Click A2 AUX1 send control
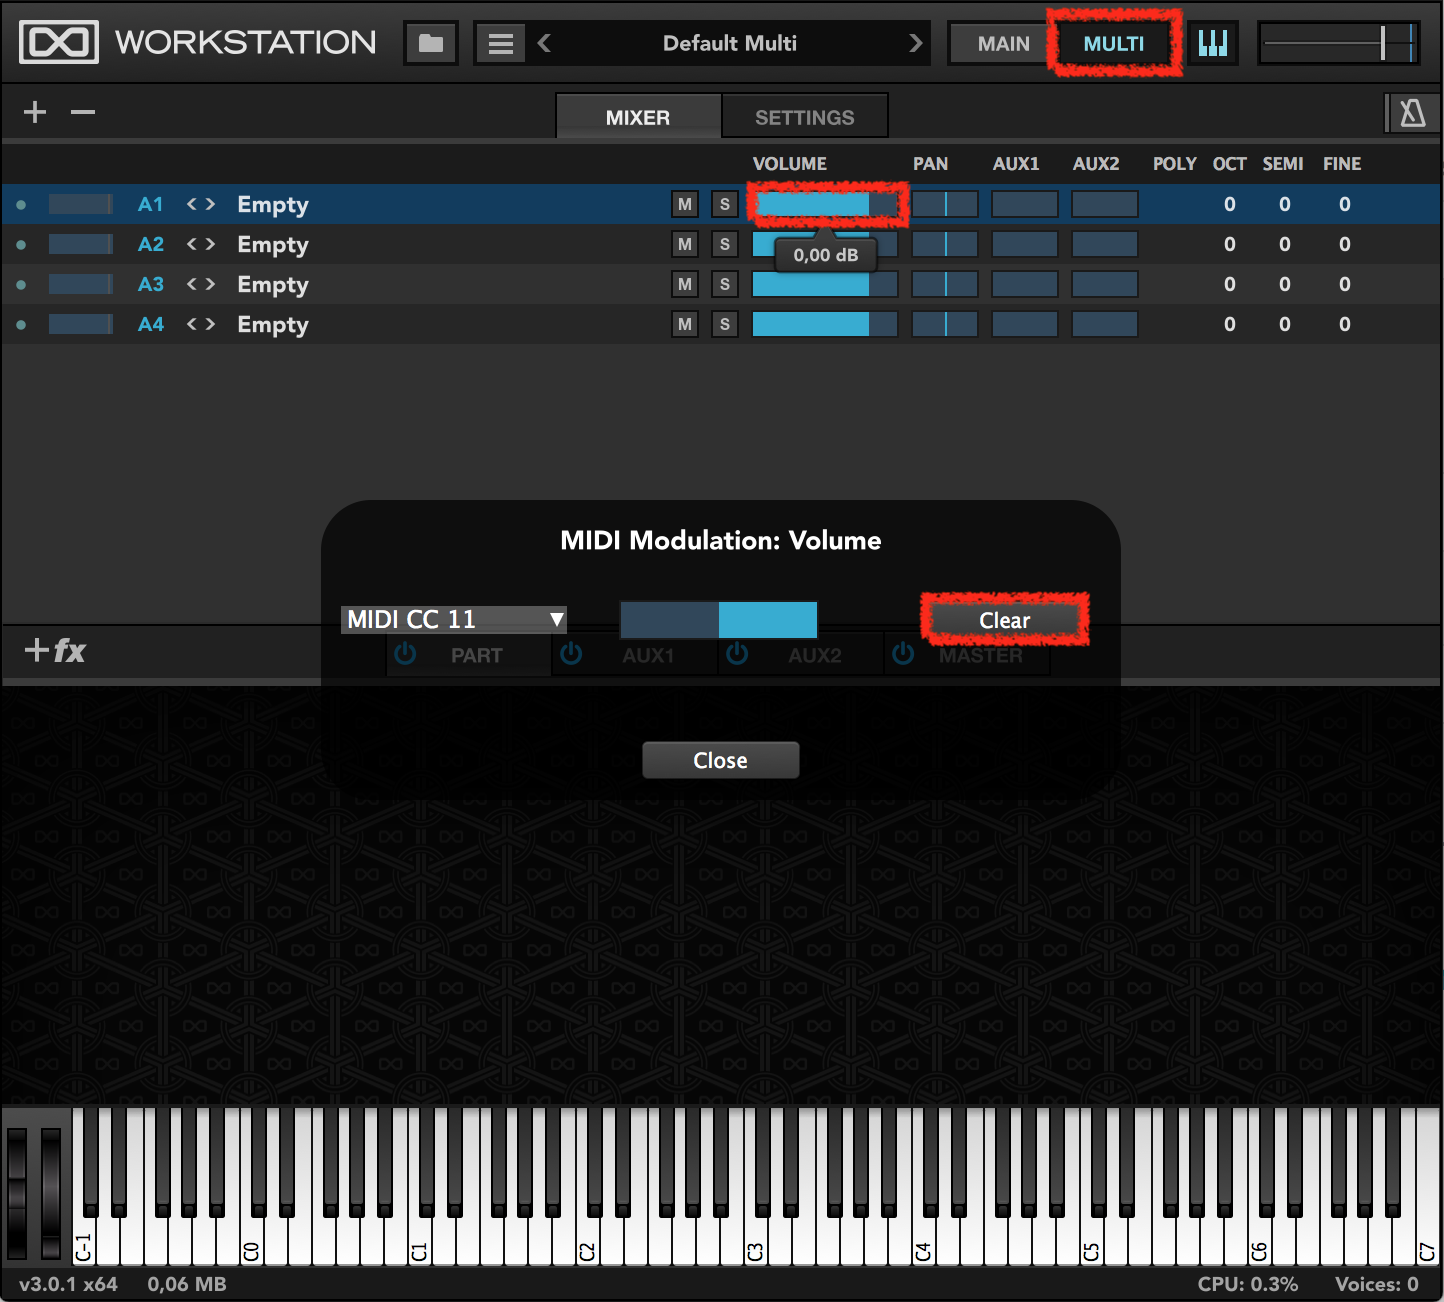 click(x=1025, y=244)
